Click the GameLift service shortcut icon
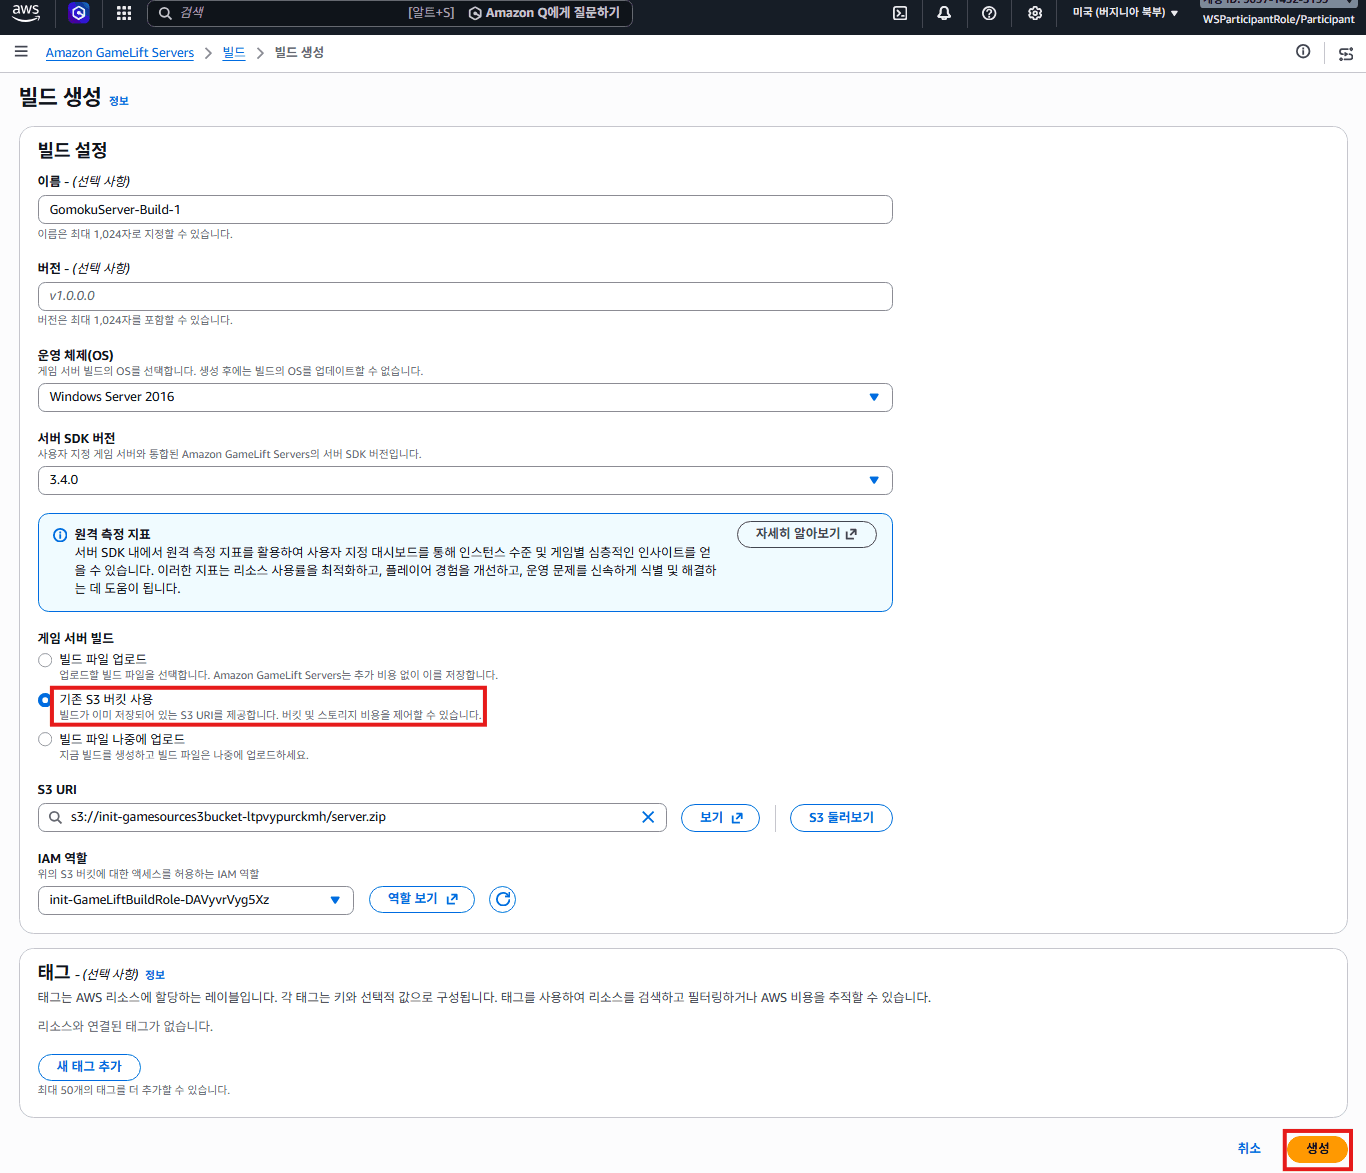The width and height of the screenshot is (1366, 1173). pos(79,13)
